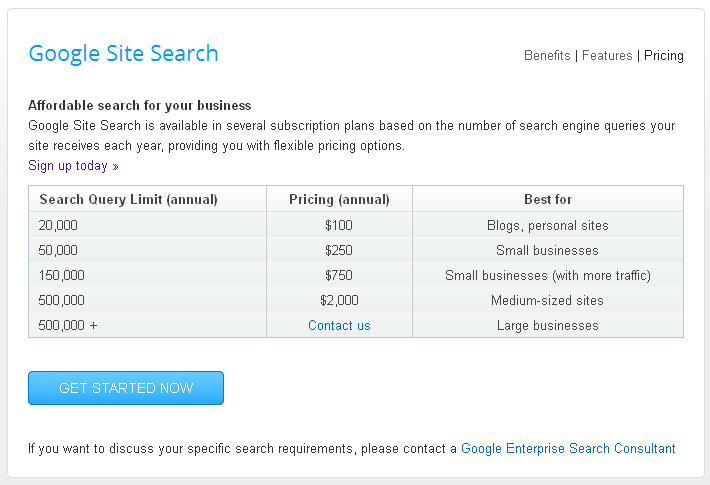Click the Best for column header

pyautogui.click(x=548, y=199)
